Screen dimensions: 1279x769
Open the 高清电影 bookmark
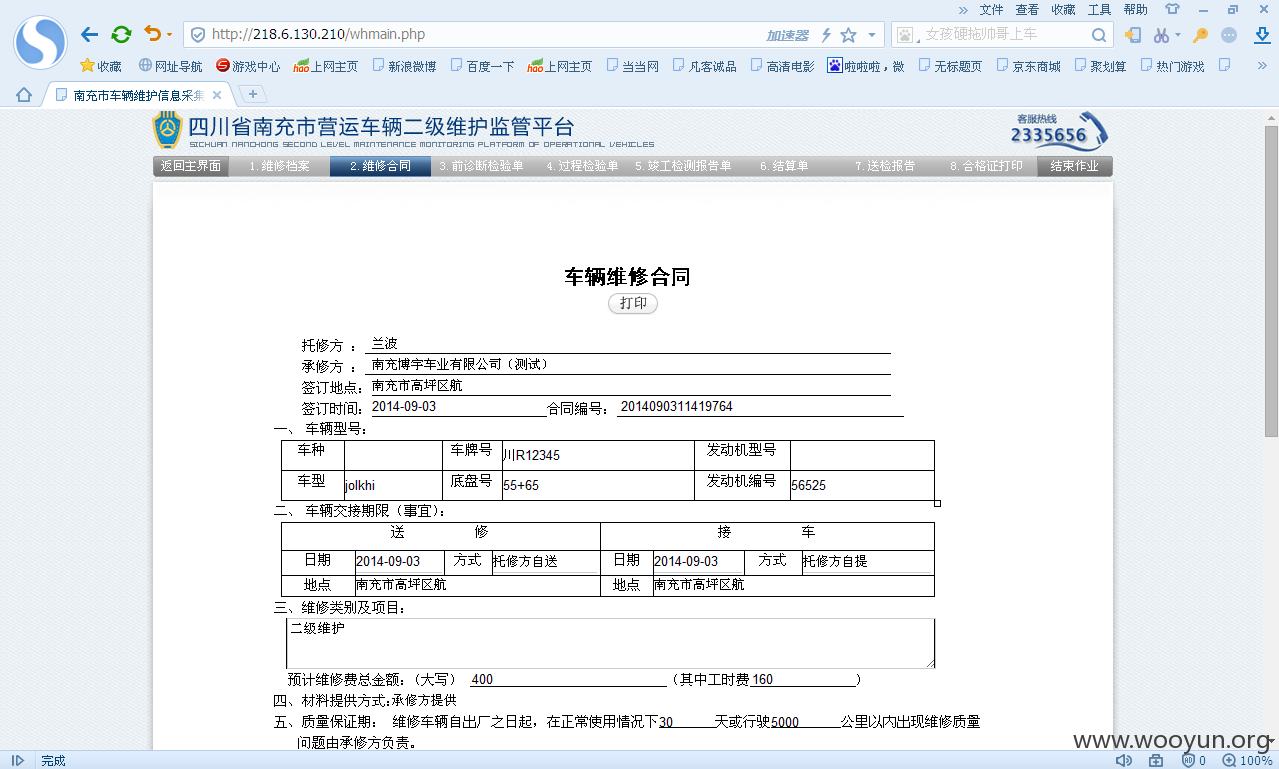tap(782, 66)
